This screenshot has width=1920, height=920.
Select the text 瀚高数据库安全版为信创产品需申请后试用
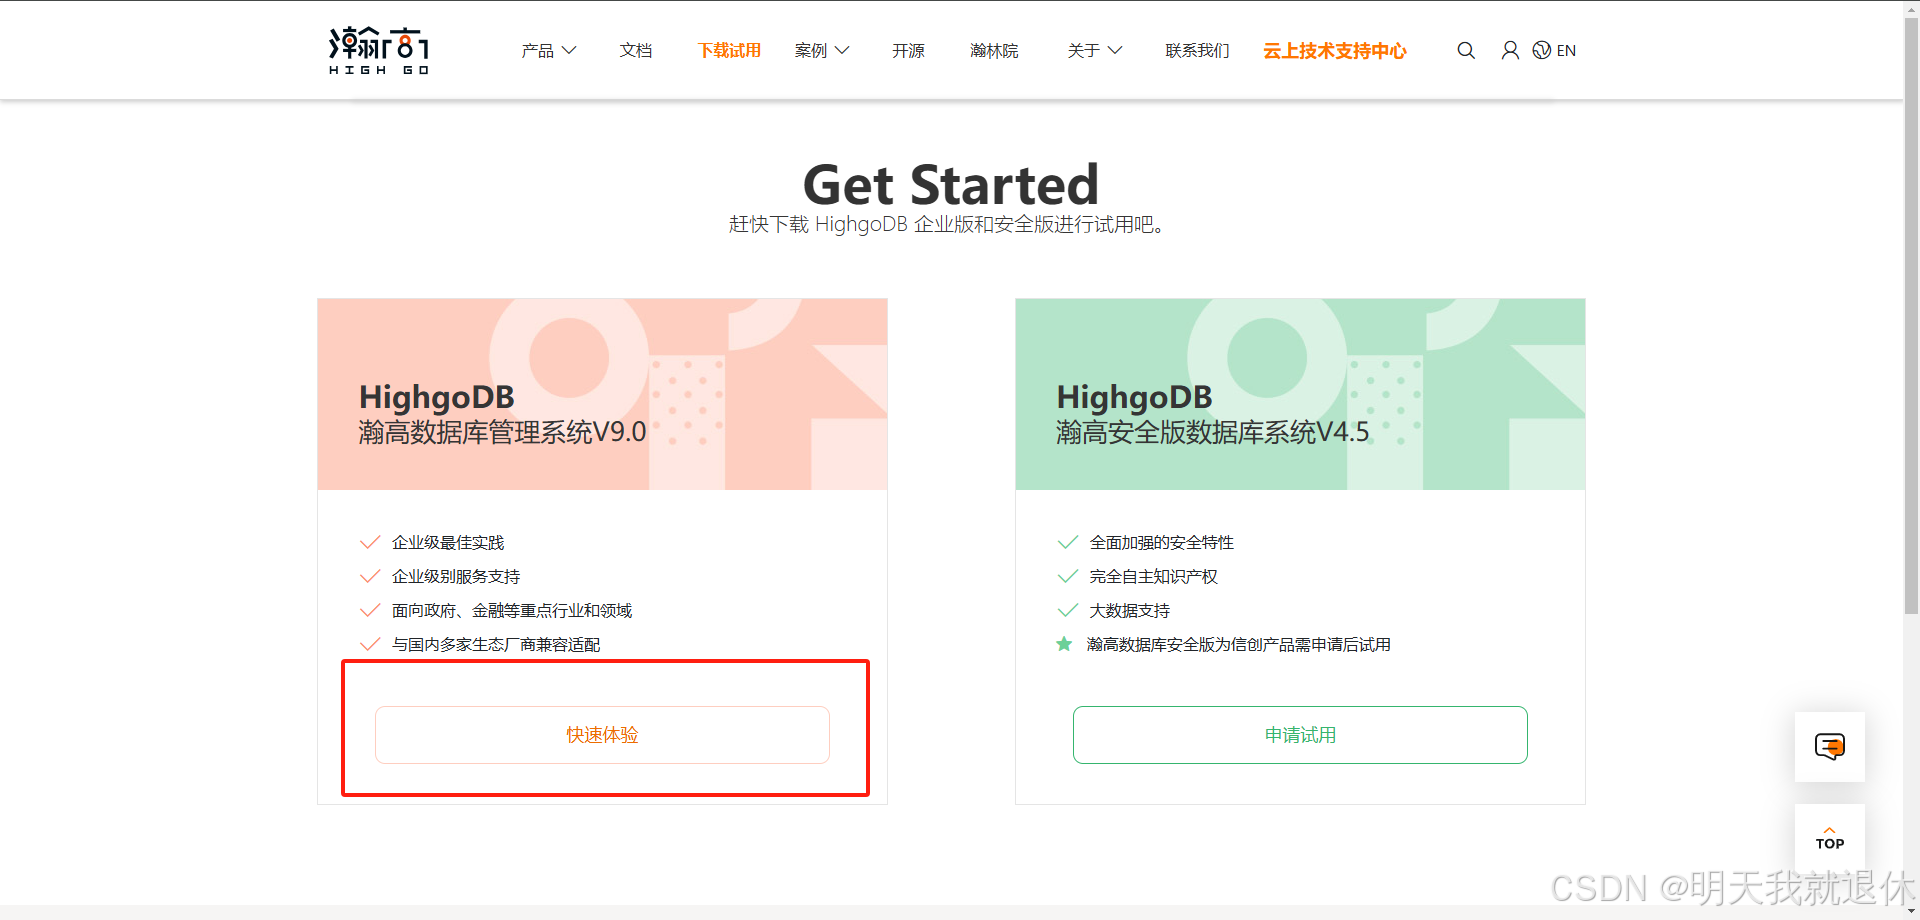pos(1239,644)
